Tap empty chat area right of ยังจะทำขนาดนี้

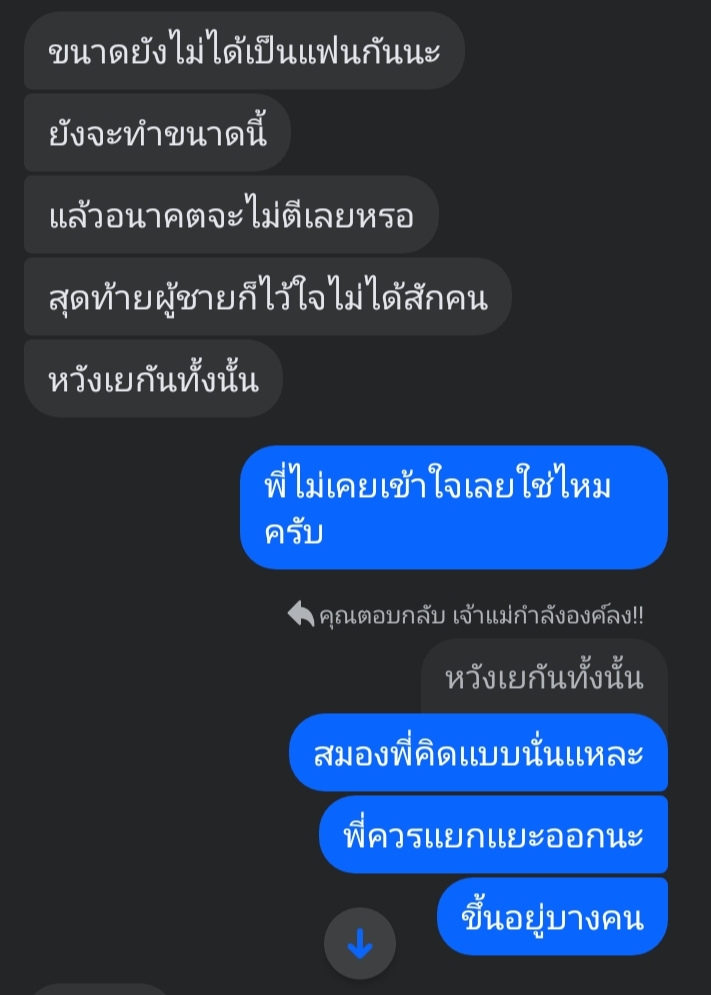coord(495,133)
